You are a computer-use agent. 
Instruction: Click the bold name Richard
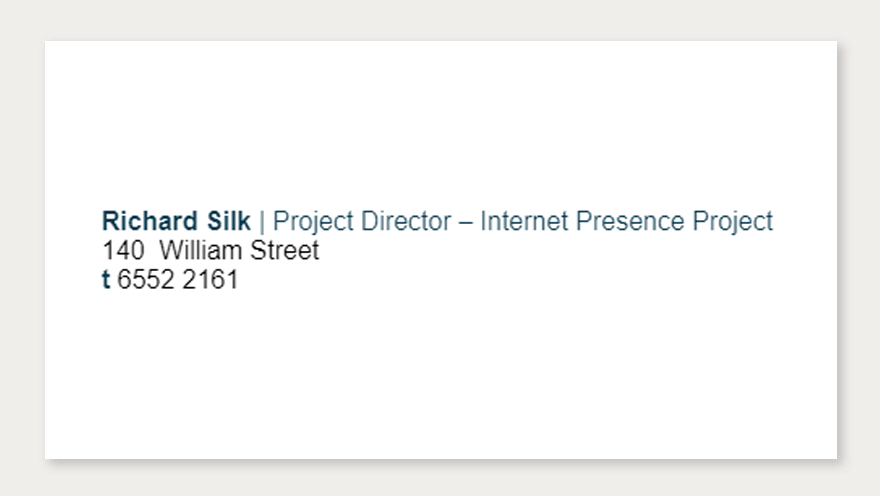pos(149,221)
